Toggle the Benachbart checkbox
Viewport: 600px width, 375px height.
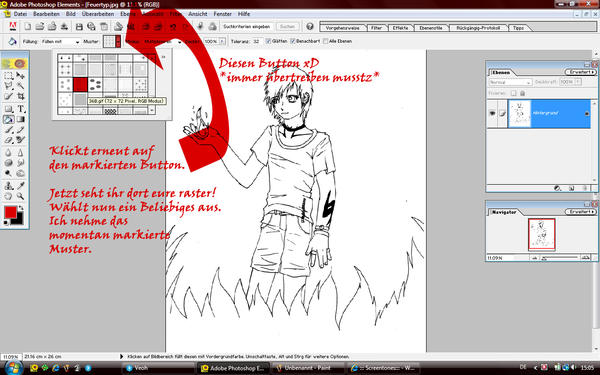[x=293, y=41]
